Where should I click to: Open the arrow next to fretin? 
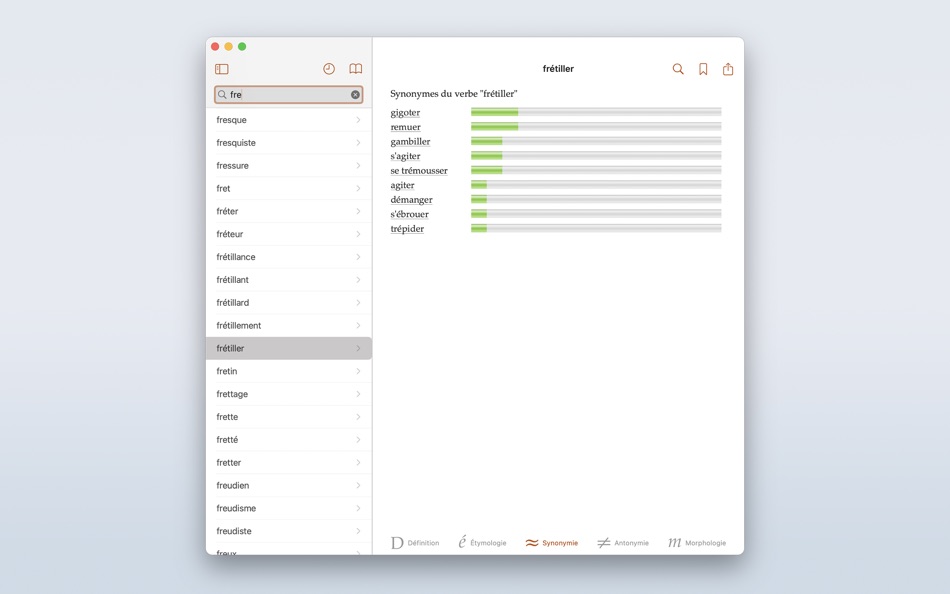359,371
